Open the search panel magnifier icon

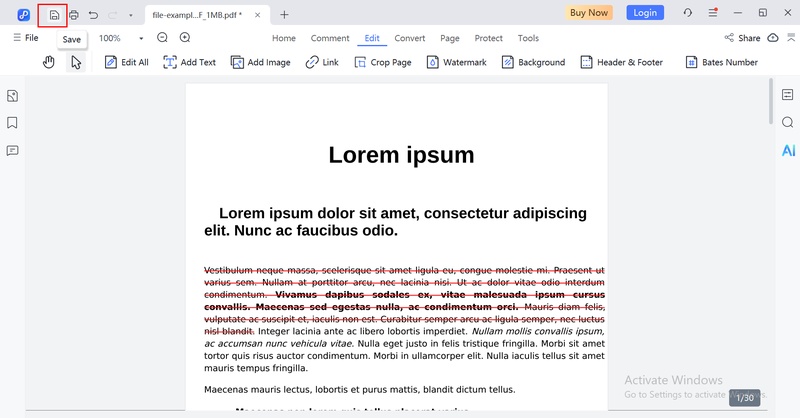[788, 122]
